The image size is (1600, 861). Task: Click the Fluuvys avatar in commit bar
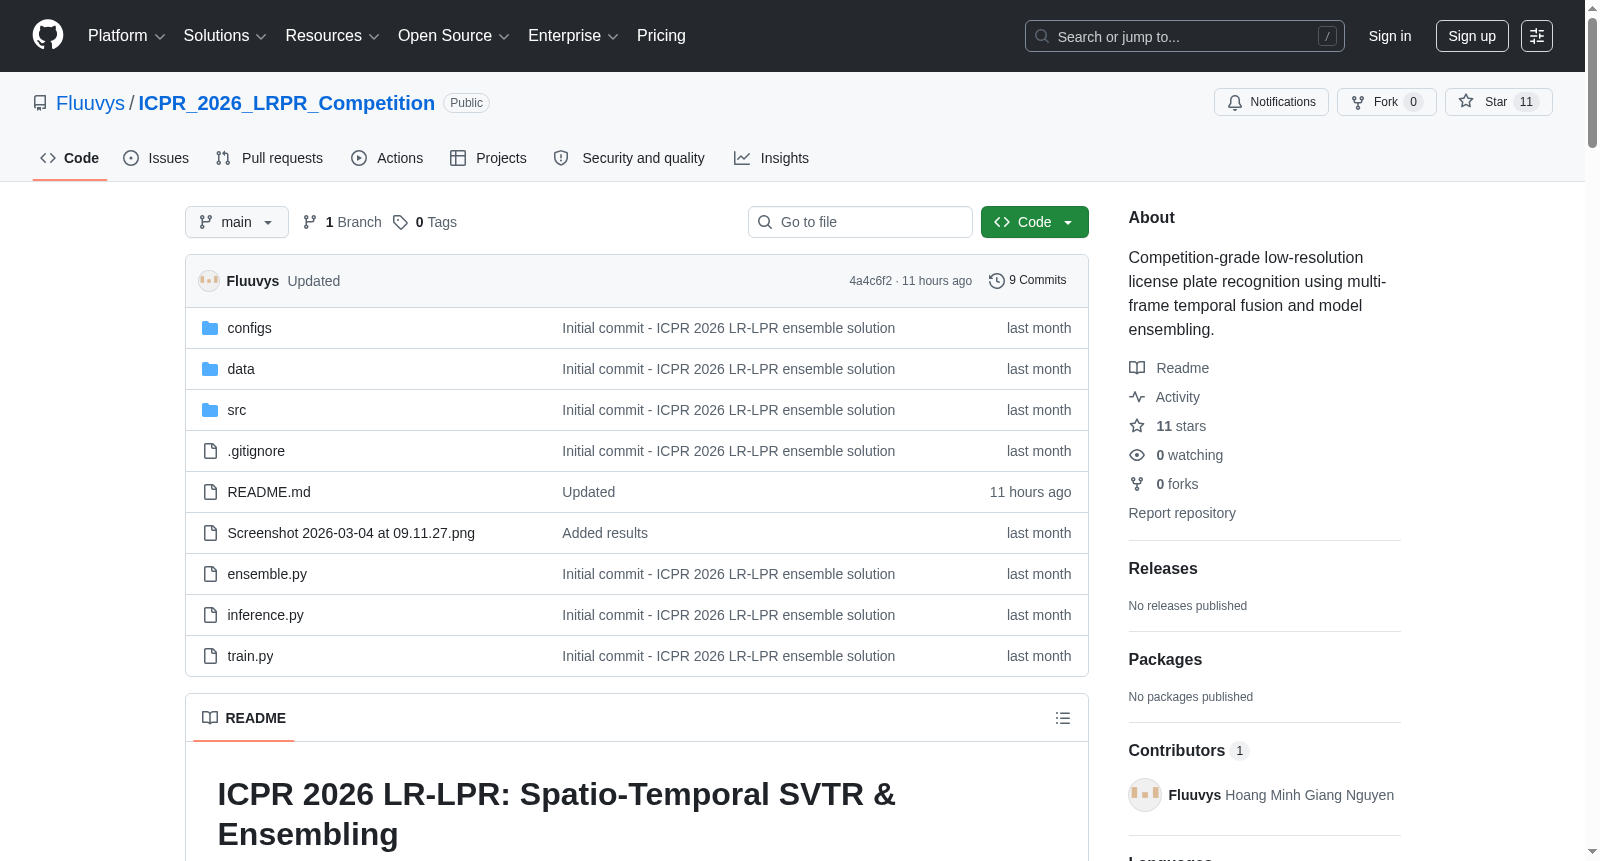click(x=209, y=281)
